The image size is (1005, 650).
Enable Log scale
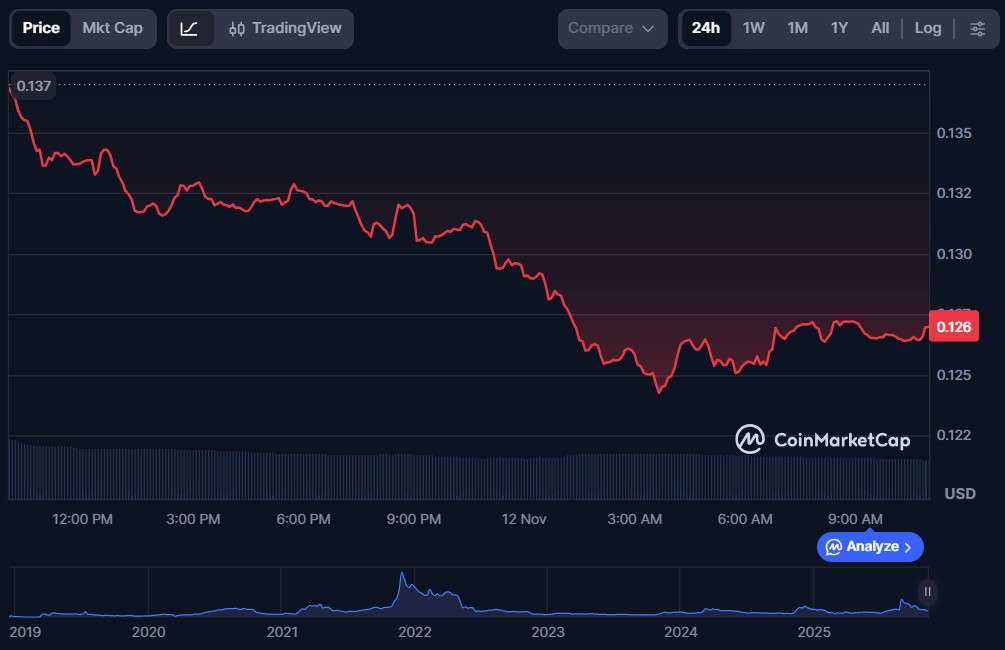927,28
